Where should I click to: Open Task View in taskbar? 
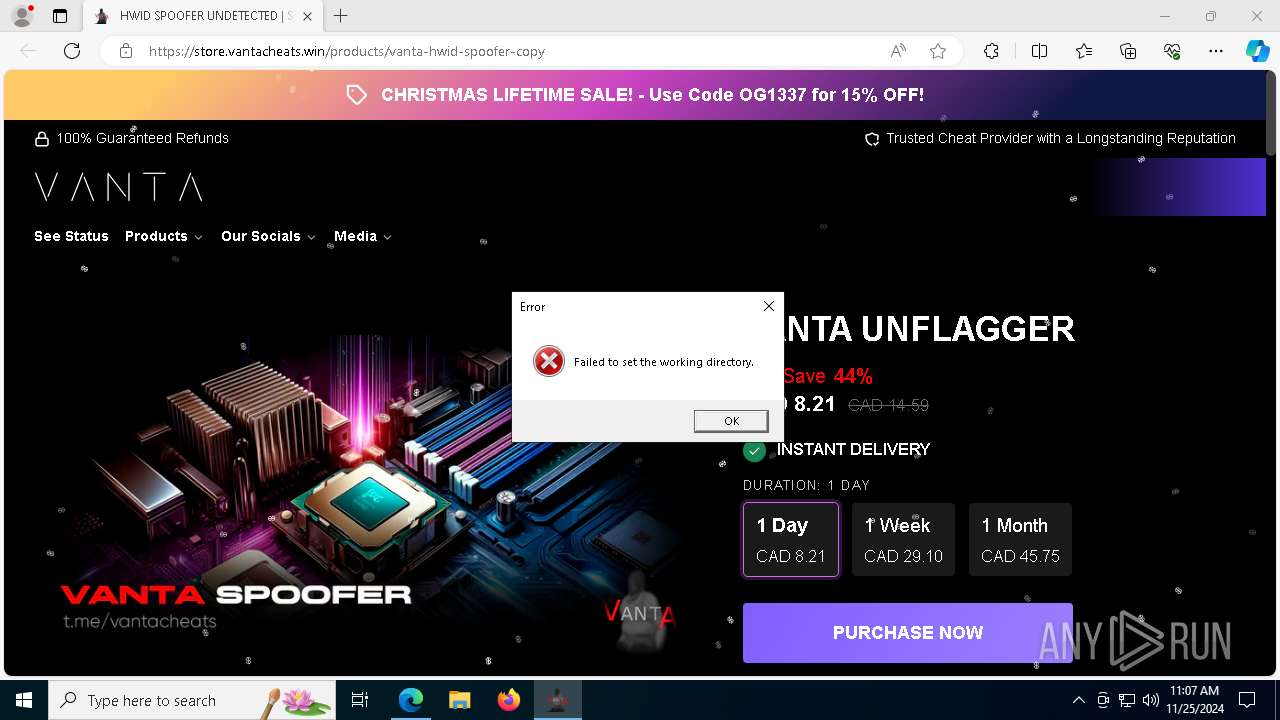tap(360, 700)
